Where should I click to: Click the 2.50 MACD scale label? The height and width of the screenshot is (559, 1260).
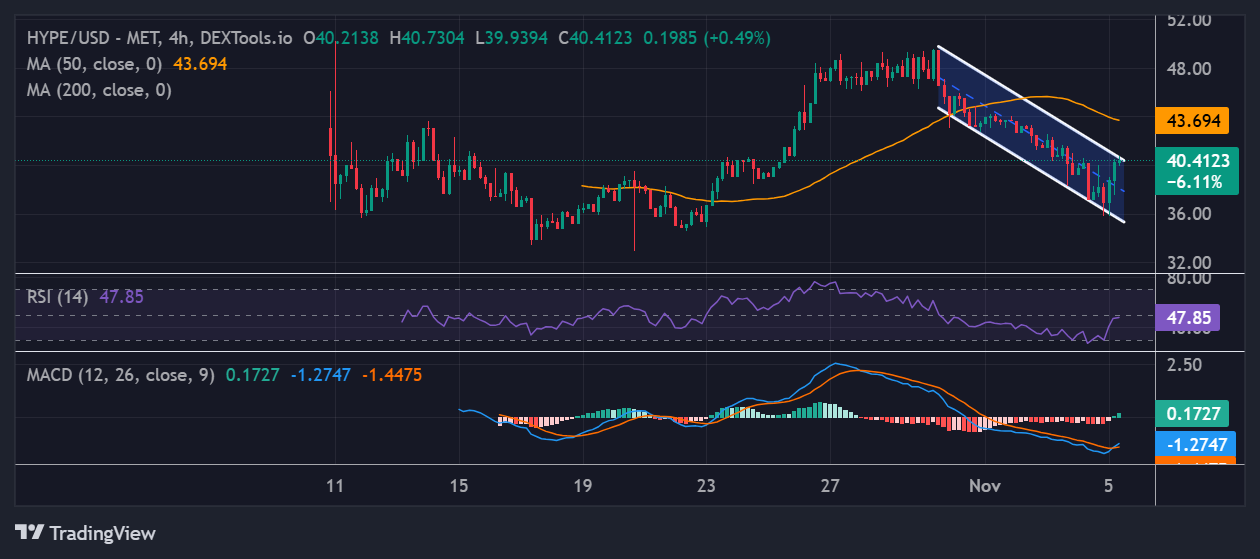pos(1184,365)
